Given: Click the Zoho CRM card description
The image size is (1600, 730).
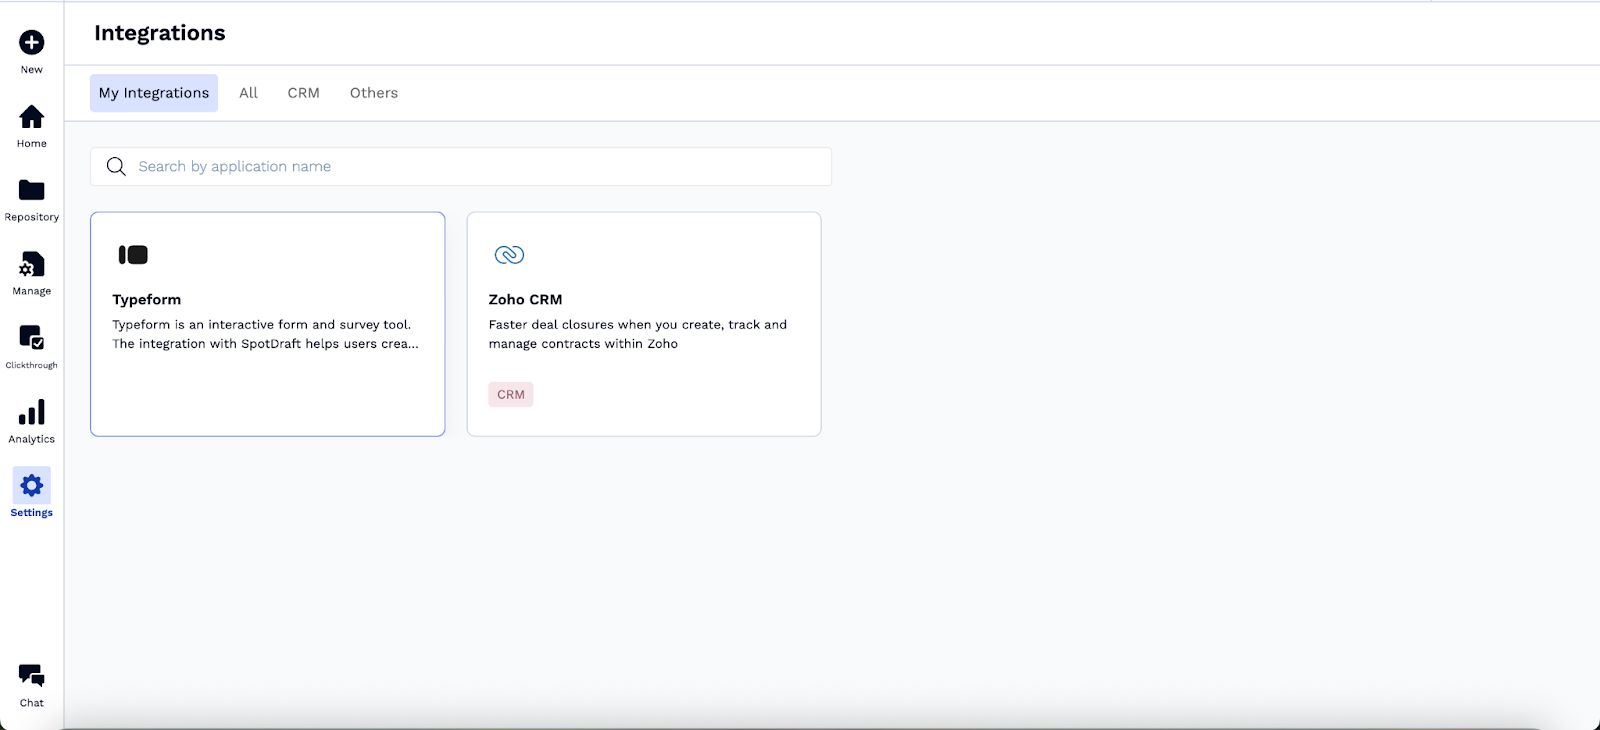Looking at the screenshot, I should click(637, 334).
